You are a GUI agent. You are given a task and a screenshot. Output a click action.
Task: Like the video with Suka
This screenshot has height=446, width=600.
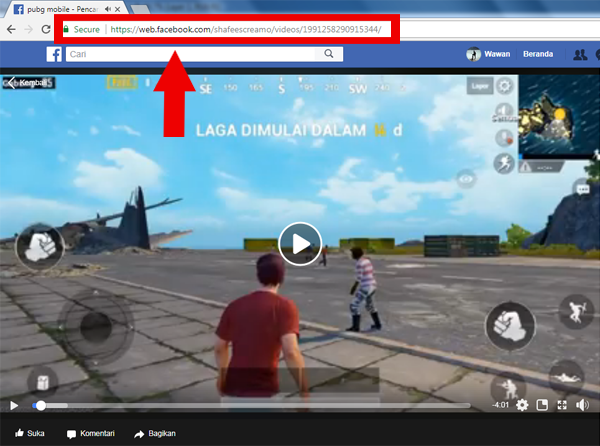point(30,433)
